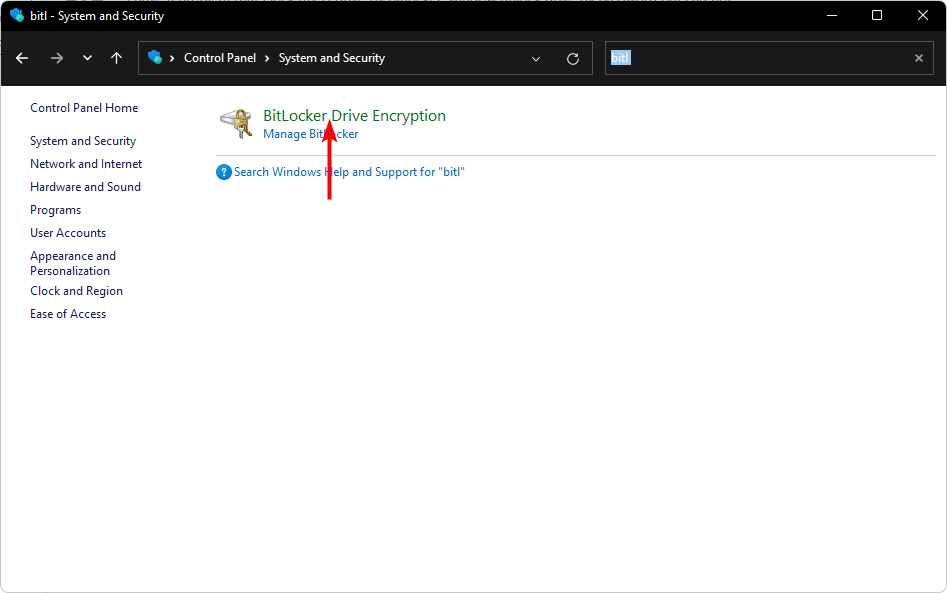Image resolution: width=947 pixels, height=593 pixels.
Task: Click the blue help question mark icon
Action: [x=223, y=172]
